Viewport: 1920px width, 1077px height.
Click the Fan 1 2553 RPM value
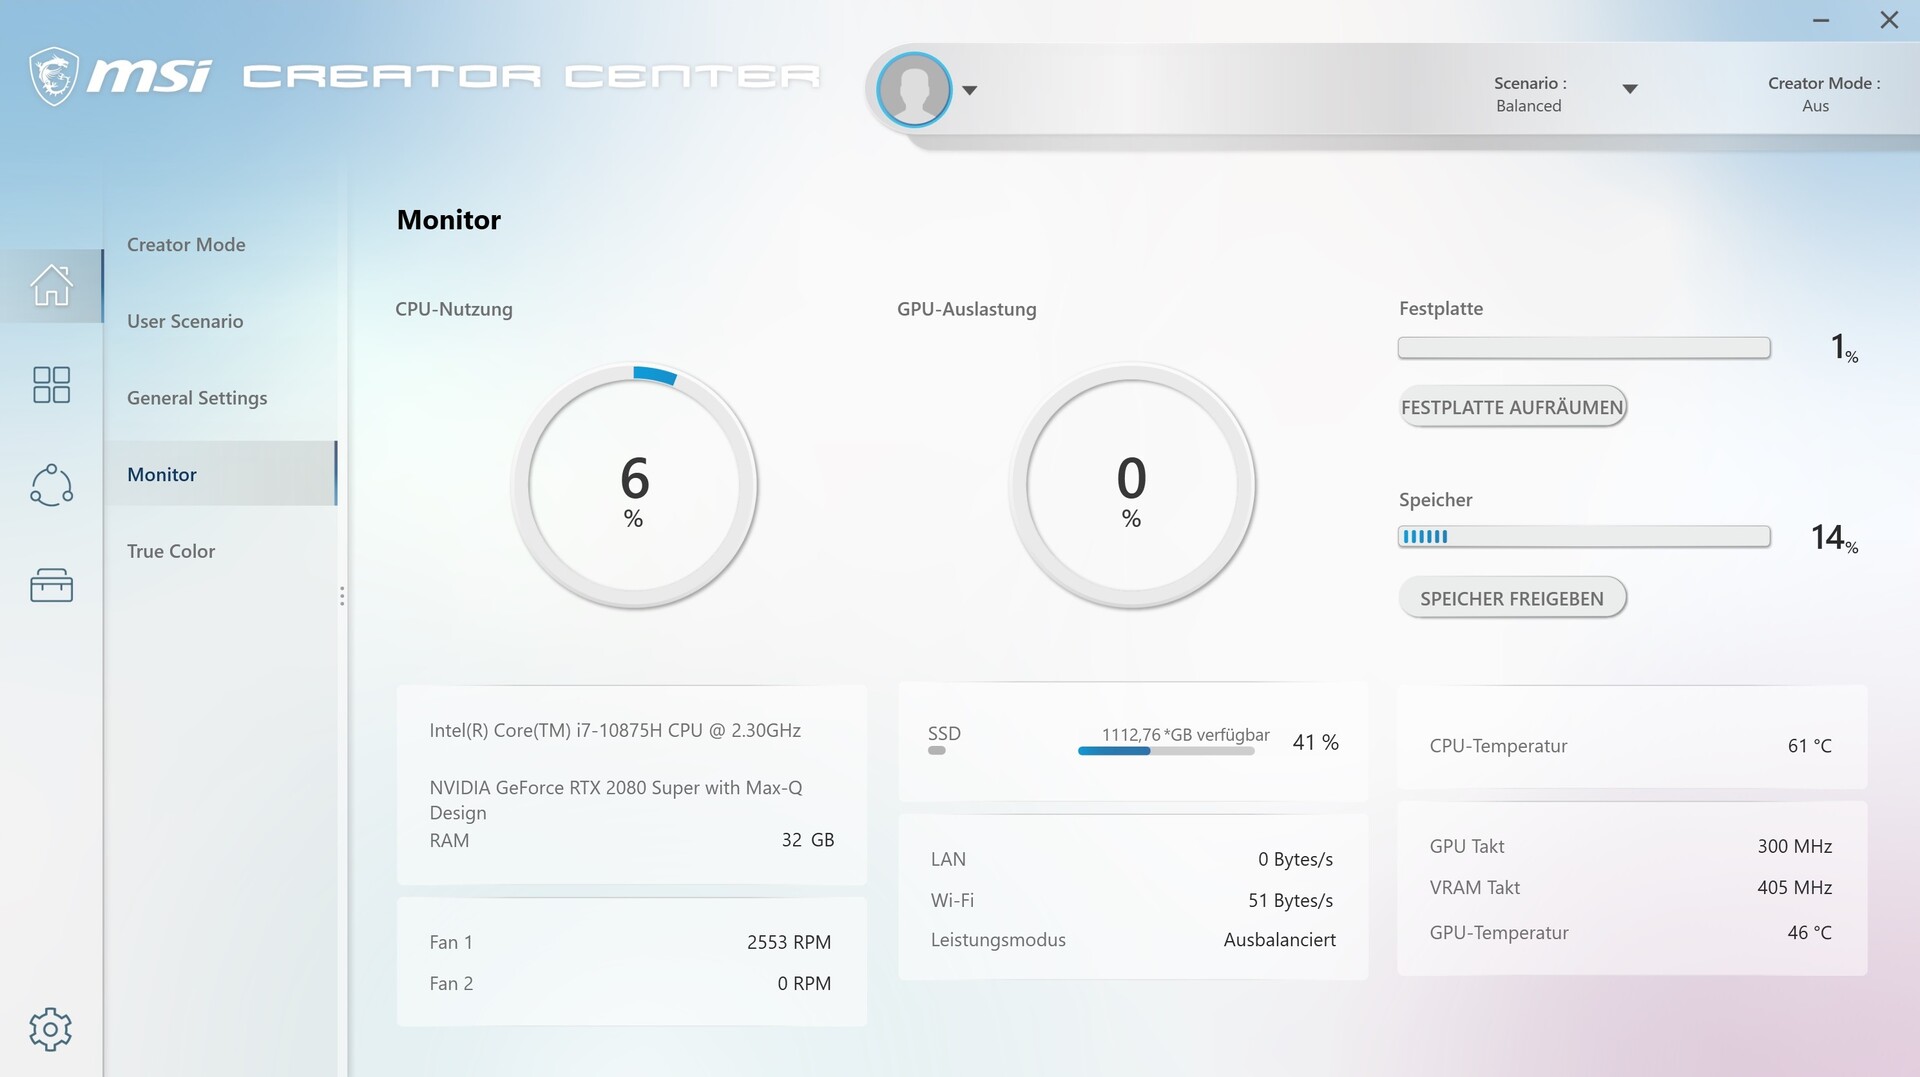coord(789,942)
